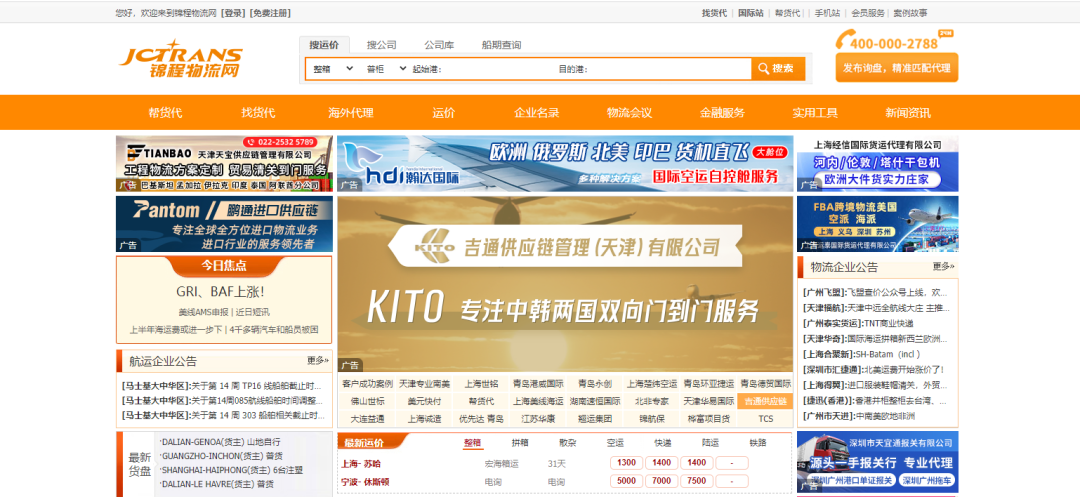The width and height of the screenshot is (1080, 497).
Task: Open the DALIAN-GENOA cargo listing
Action: coord(220,442)
